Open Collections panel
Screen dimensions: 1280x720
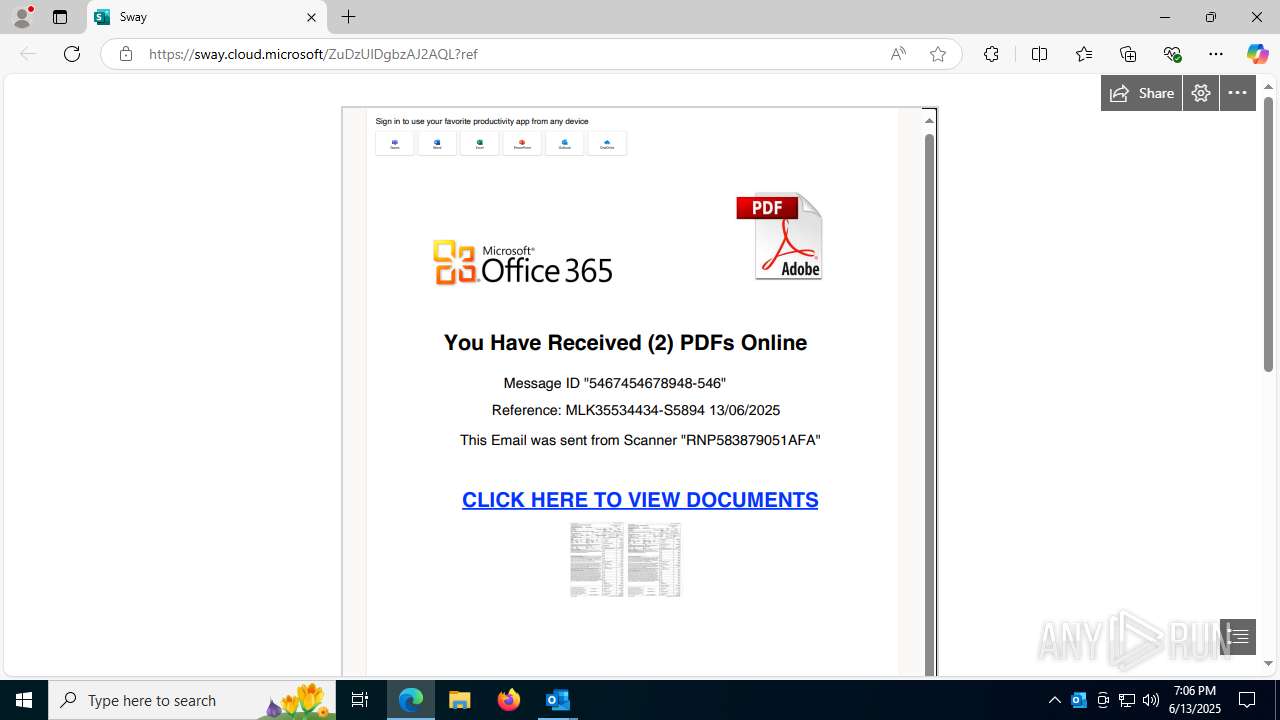pos(1128,54)
